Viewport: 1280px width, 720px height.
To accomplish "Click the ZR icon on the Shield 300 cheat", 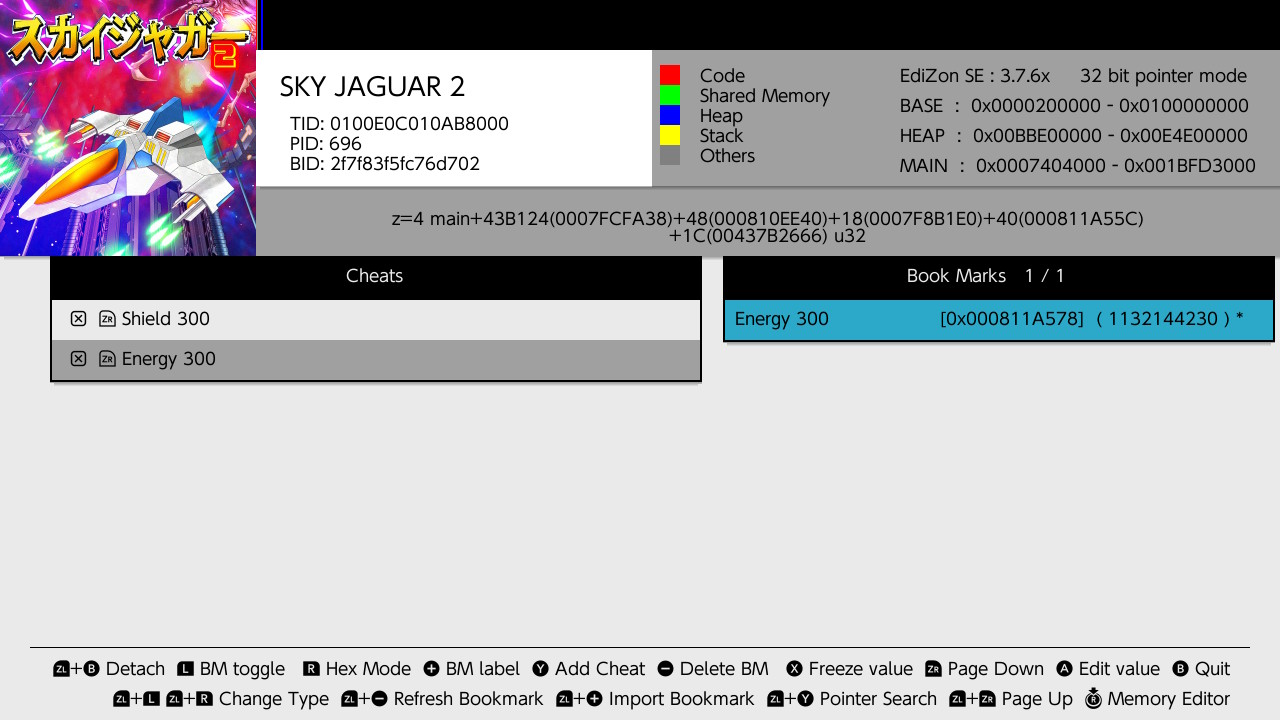I will [x=107, y=319].
